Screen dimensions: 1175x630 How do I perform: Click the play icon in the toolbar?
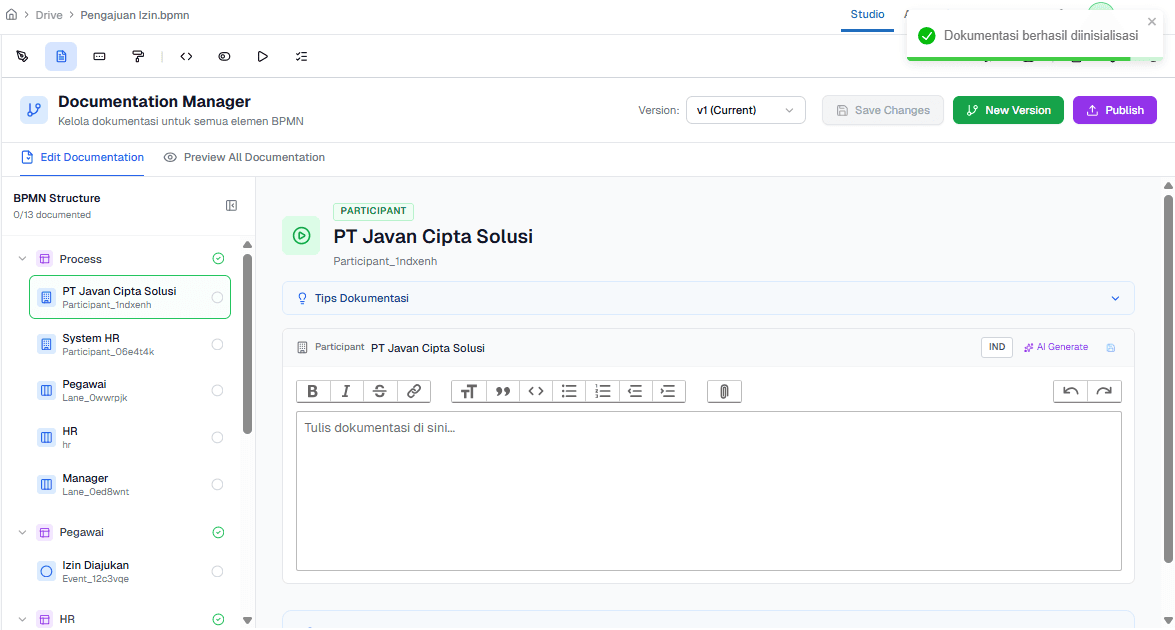[x=263, y=56]
